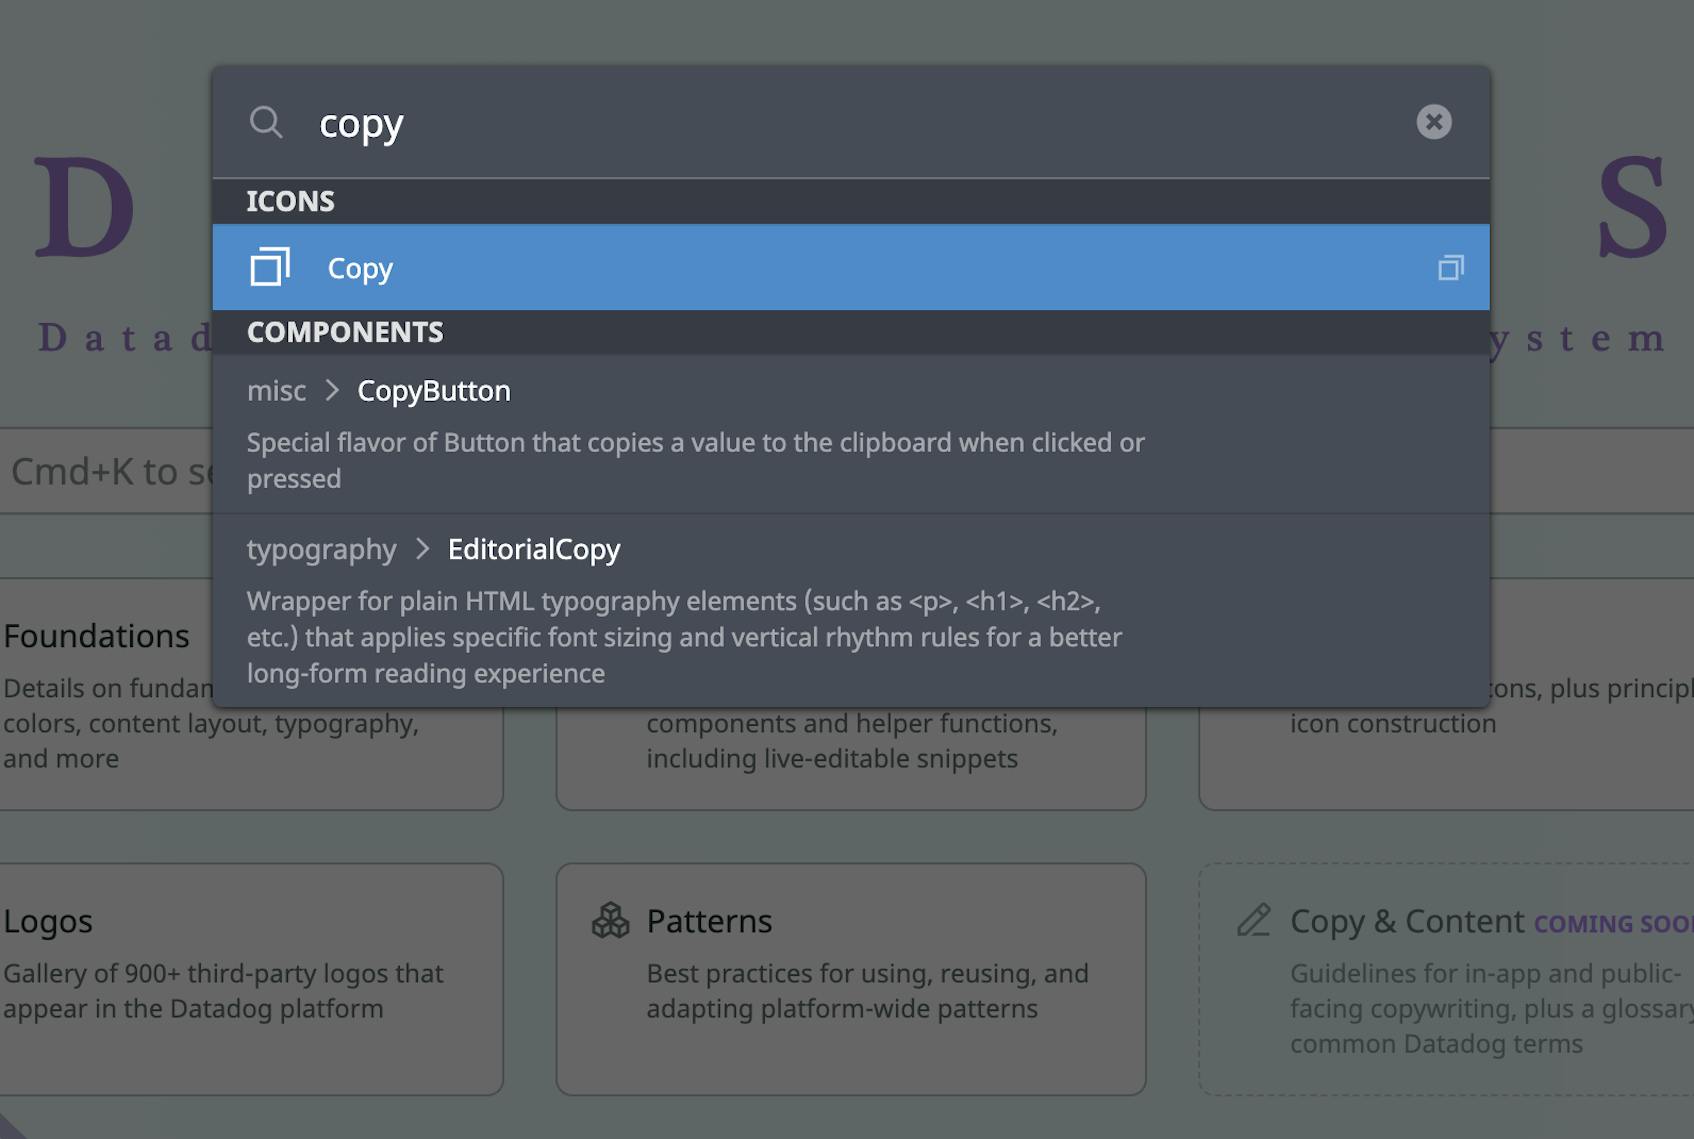Screen dimensions: 1694x1139
Task: Expand the chevron after misc breadcrumb
Action: 331,391
